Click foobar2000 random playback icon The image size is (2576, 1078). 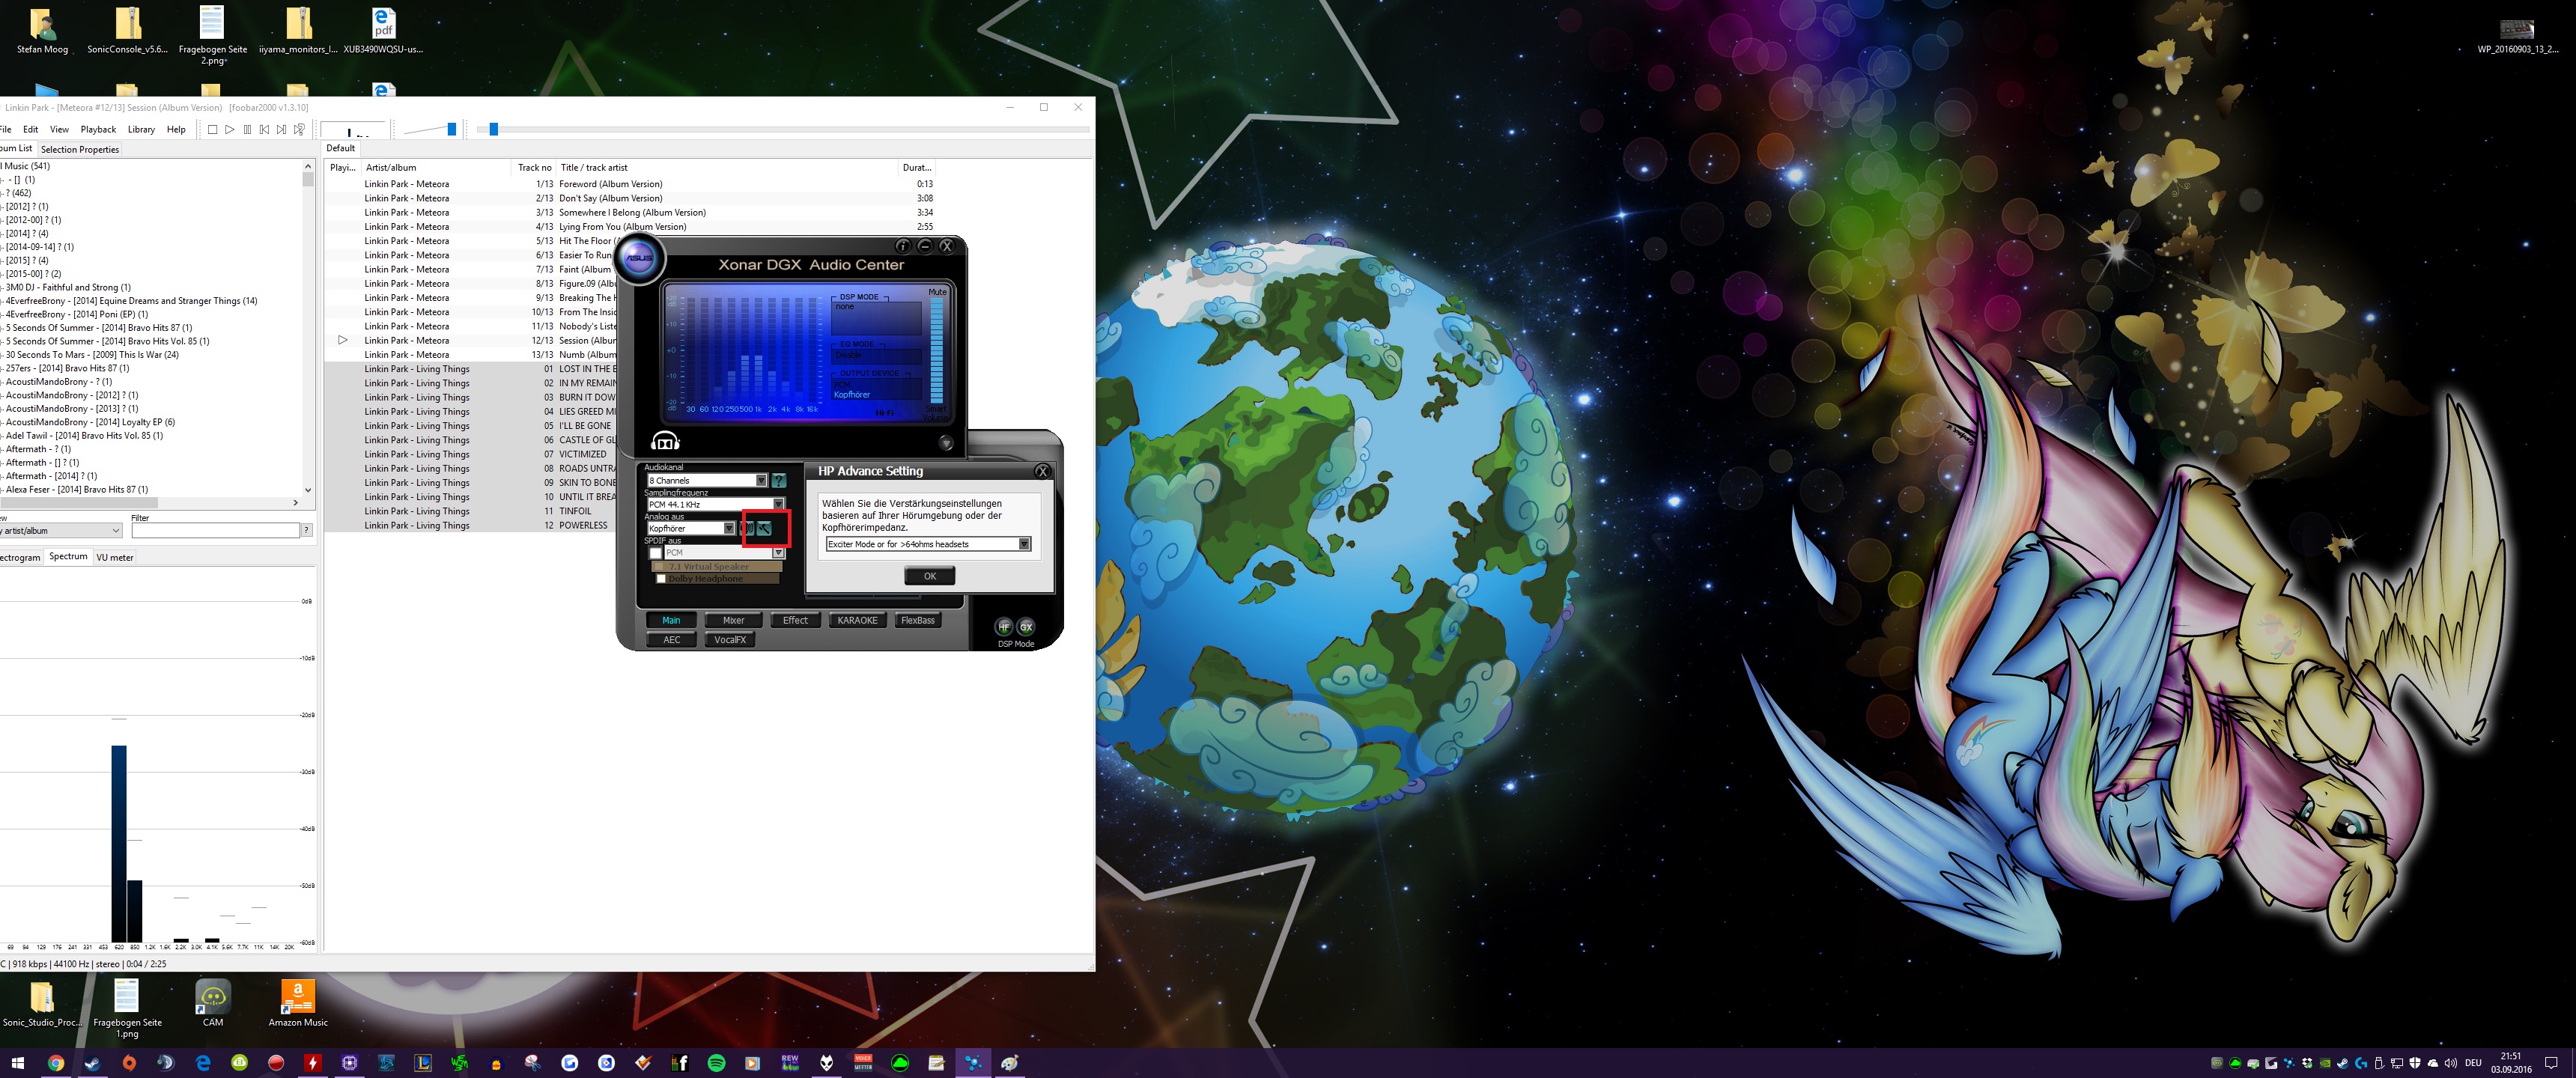click(x=299, y=129)
